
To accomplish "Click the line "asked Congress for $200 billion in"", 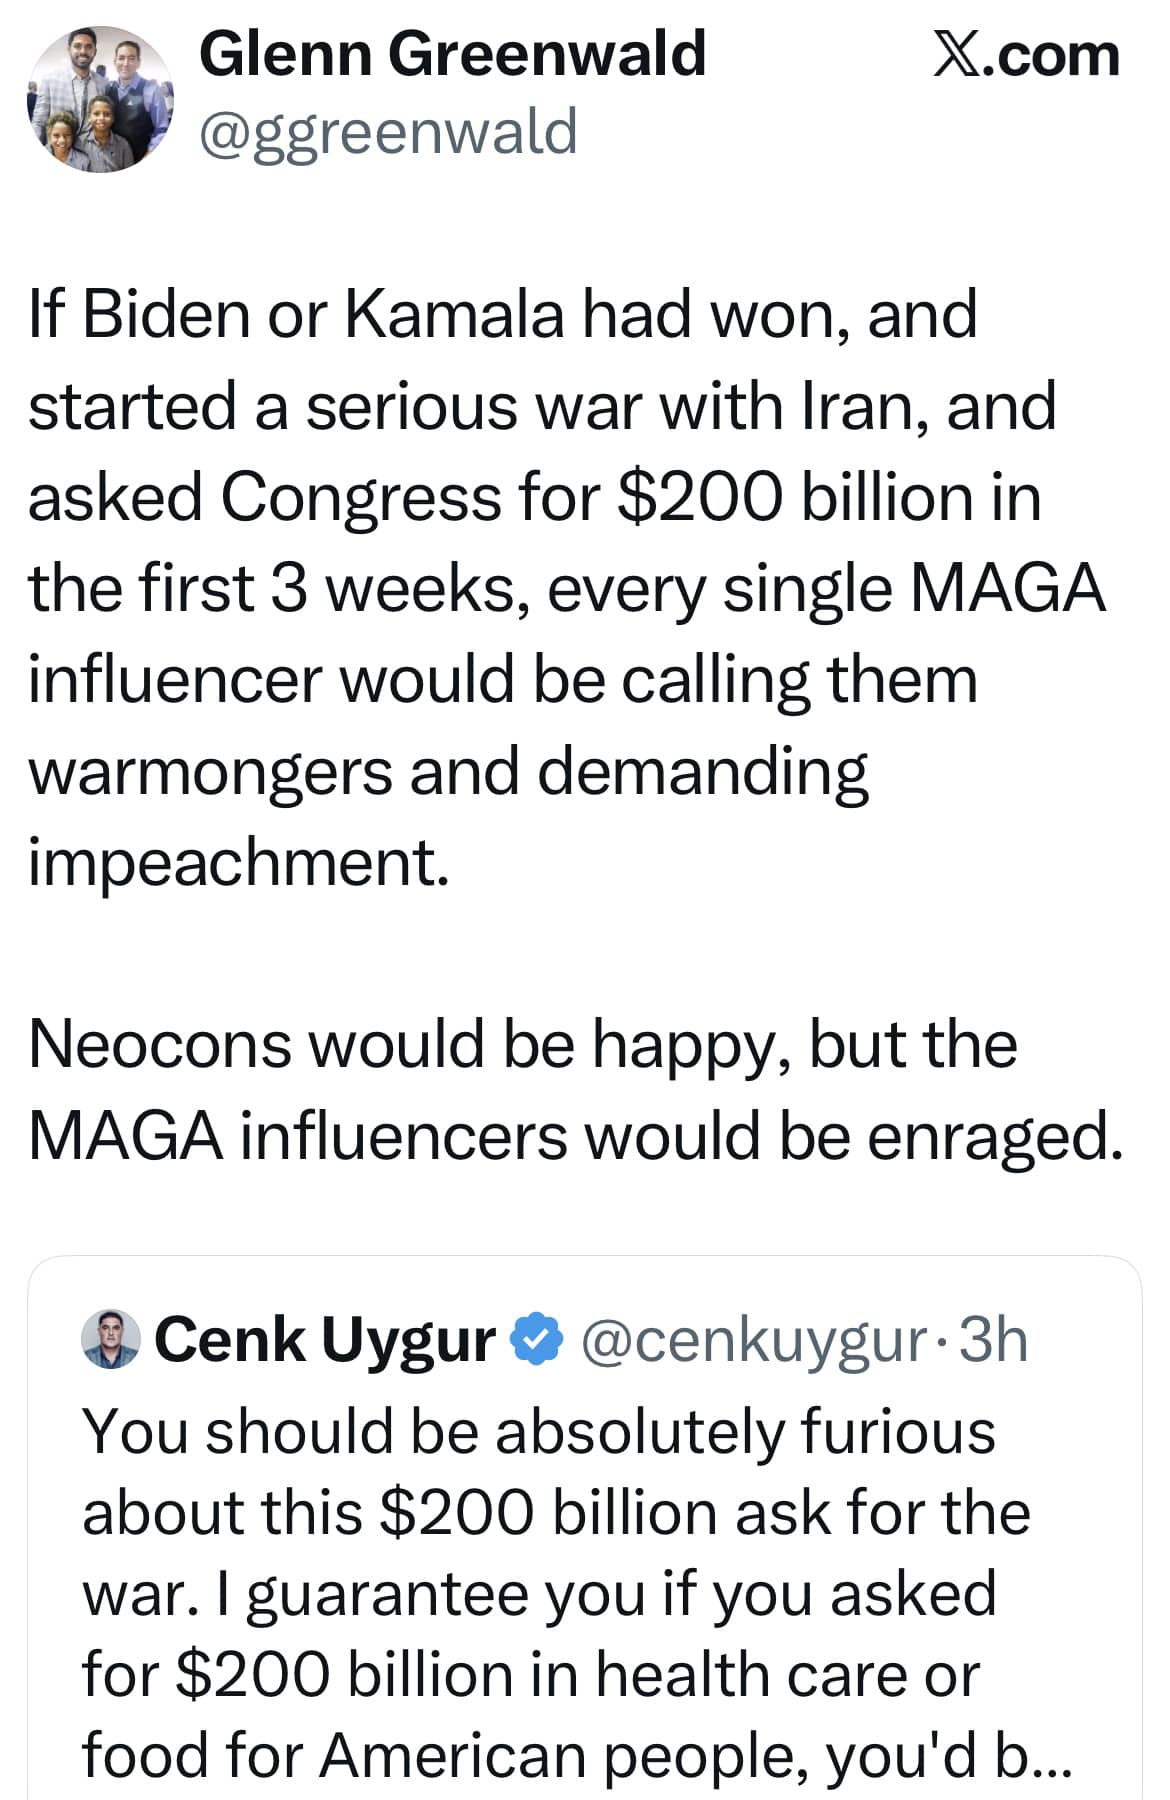I will click(x=535, y=497).
